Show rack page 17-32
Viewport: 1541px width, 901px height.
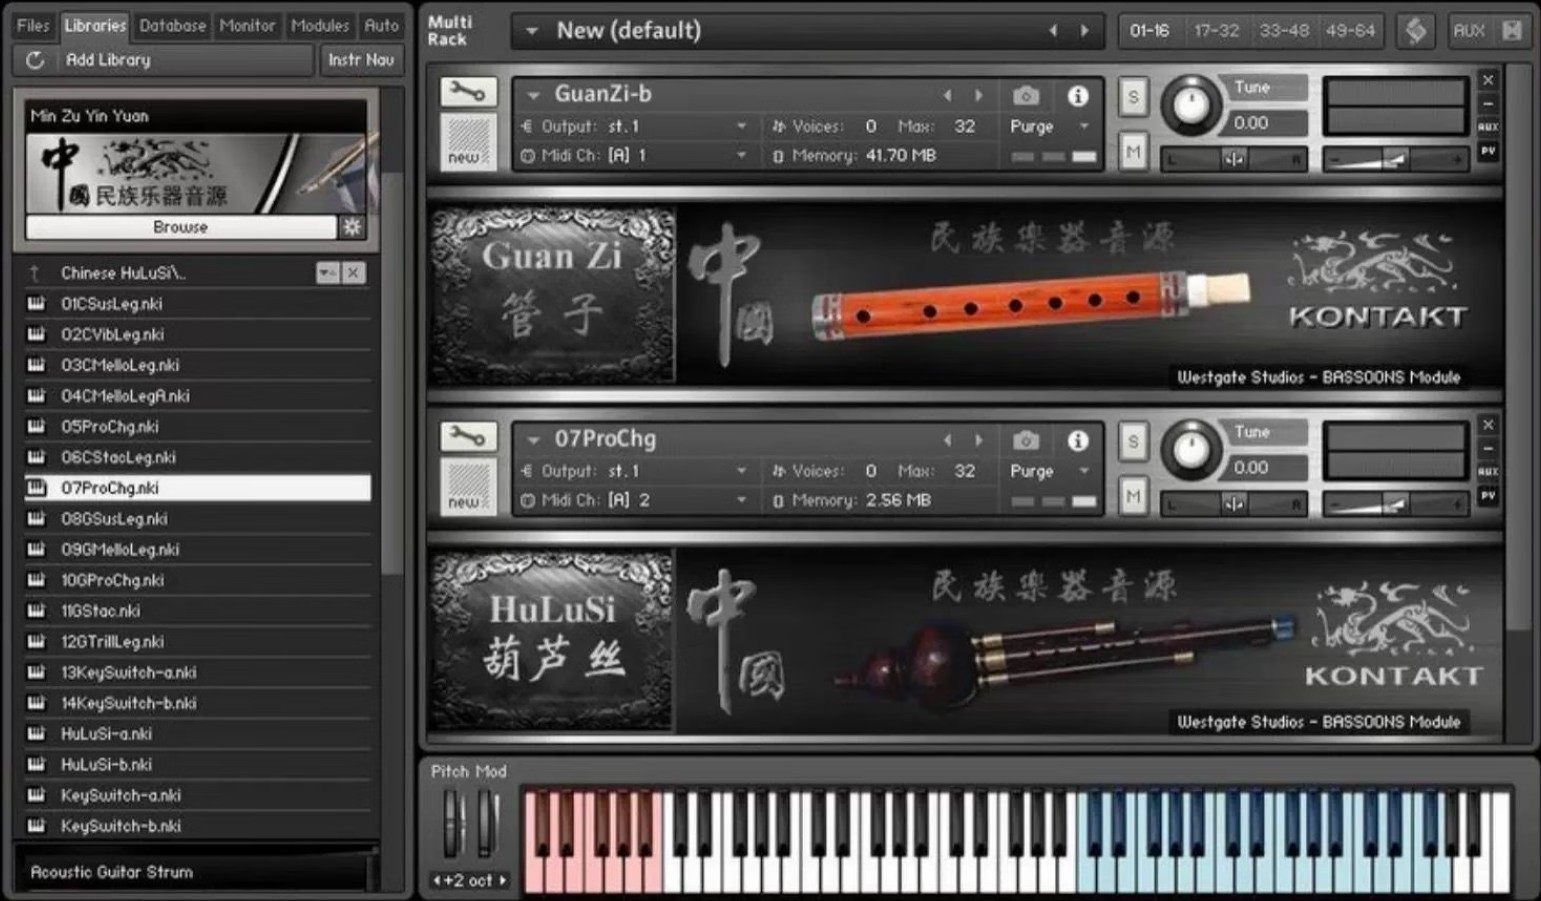tap(1217, 31)
